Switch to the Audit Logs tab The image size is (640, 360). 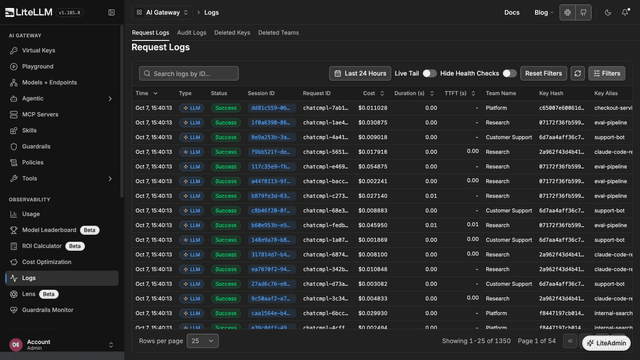[x=191, y=33]
